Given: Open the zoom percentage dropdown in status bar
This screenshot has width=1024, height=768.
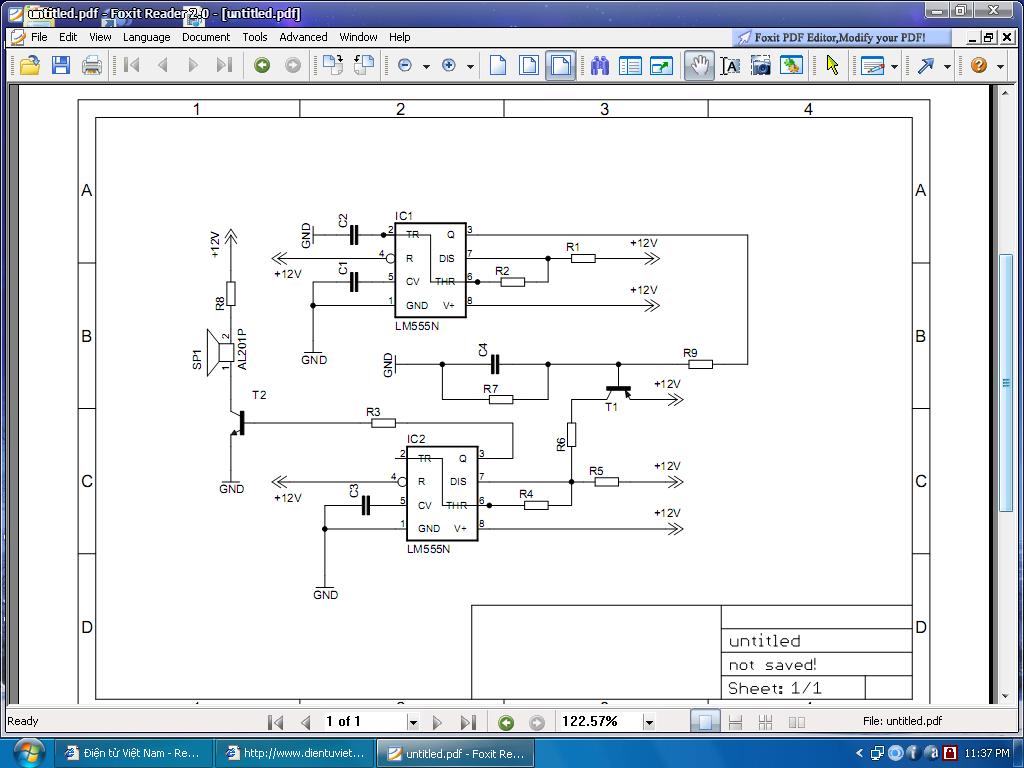Looking at the screenshot, I should click(648, 722).
